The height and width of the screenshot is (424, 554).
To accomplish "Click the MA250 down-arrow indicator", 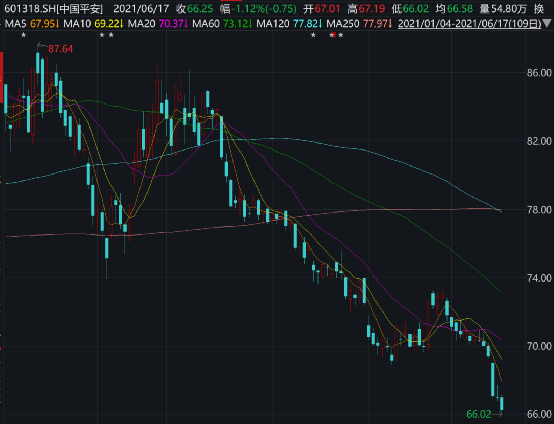I will click(x=390, y=24).
